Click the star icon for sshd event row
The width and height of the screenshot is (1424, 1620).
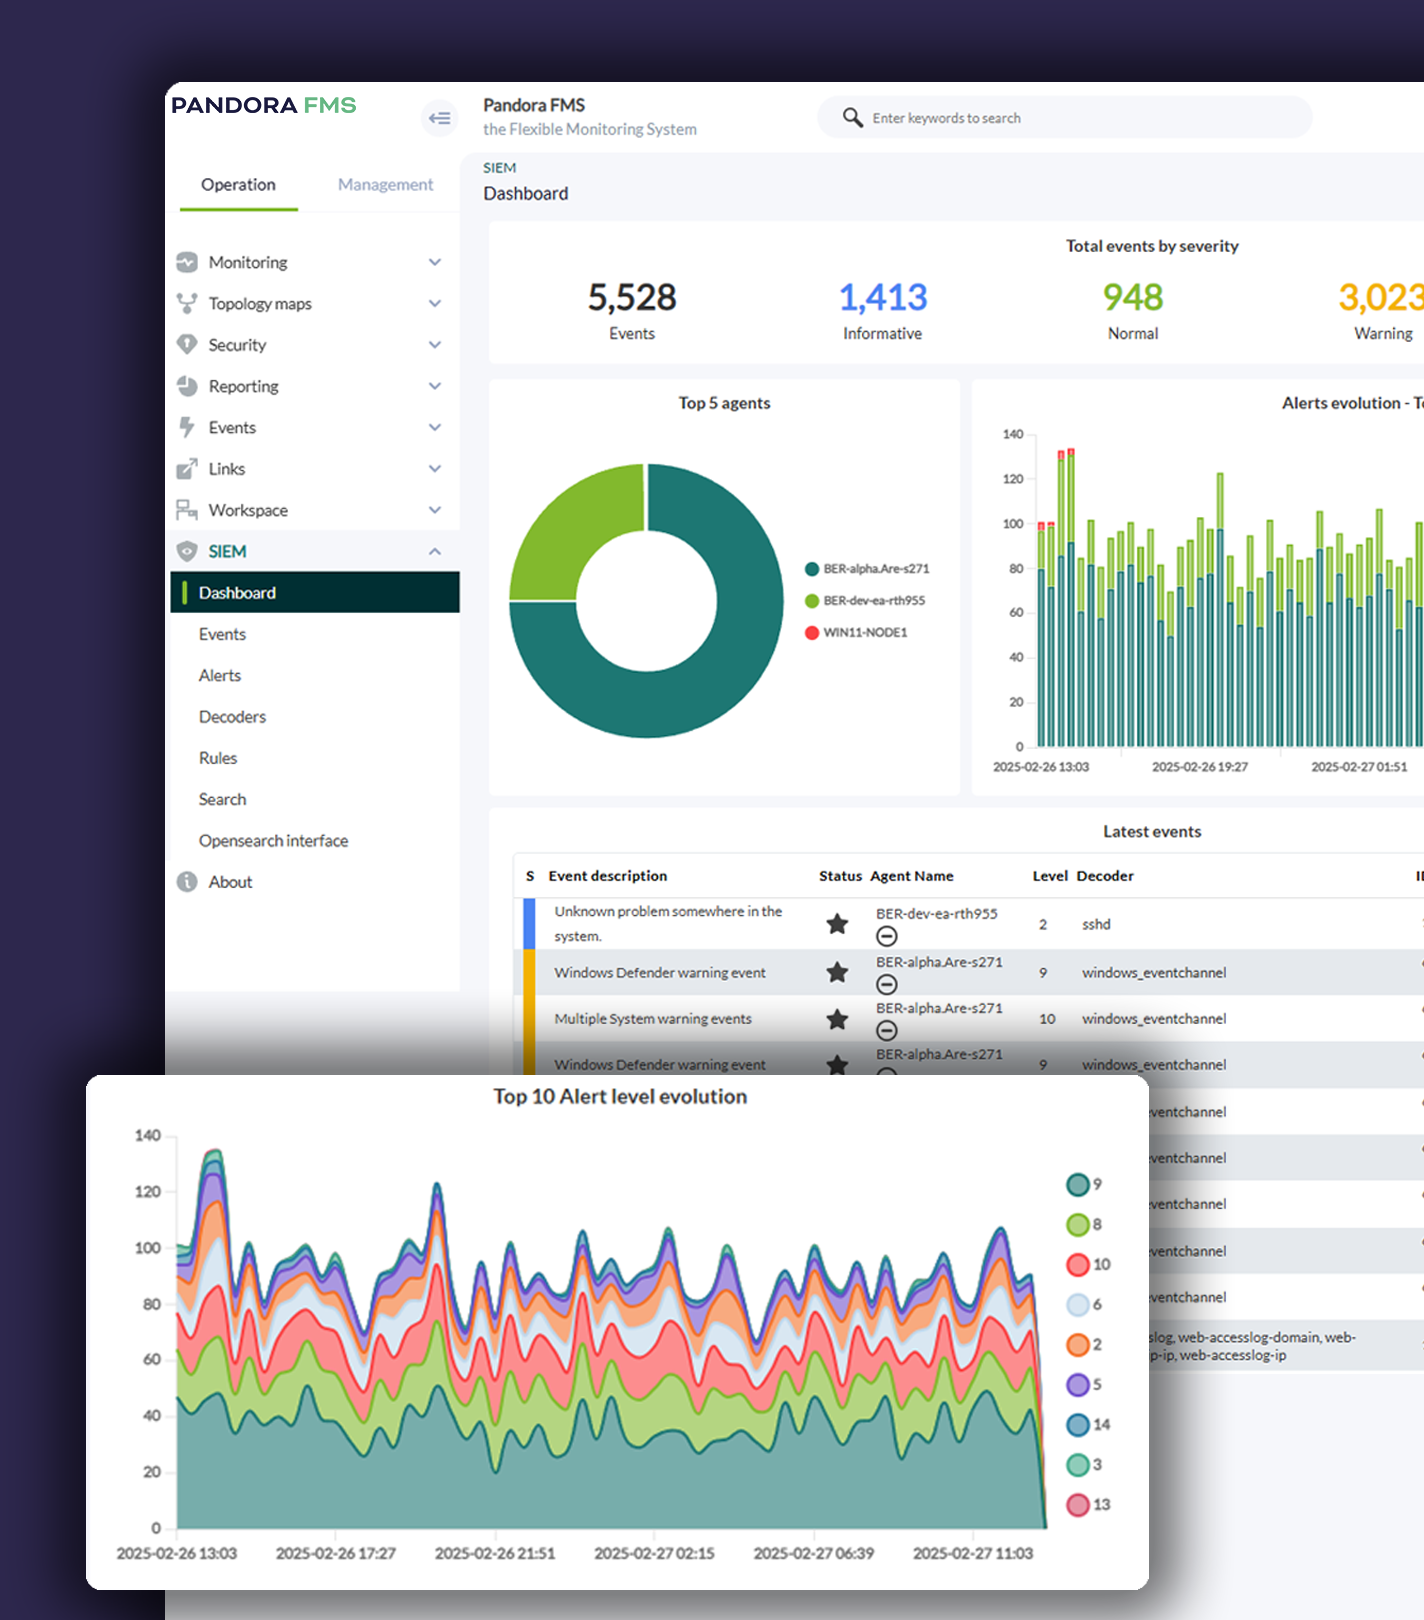[838, 923]
